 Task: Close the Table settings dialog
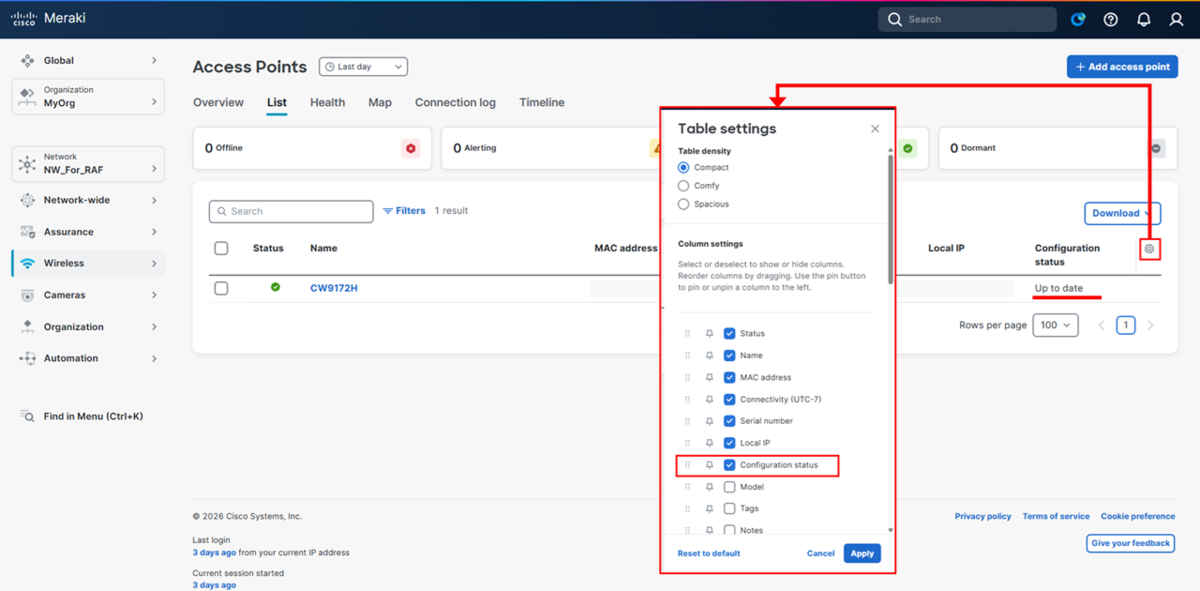pos(875,129)
